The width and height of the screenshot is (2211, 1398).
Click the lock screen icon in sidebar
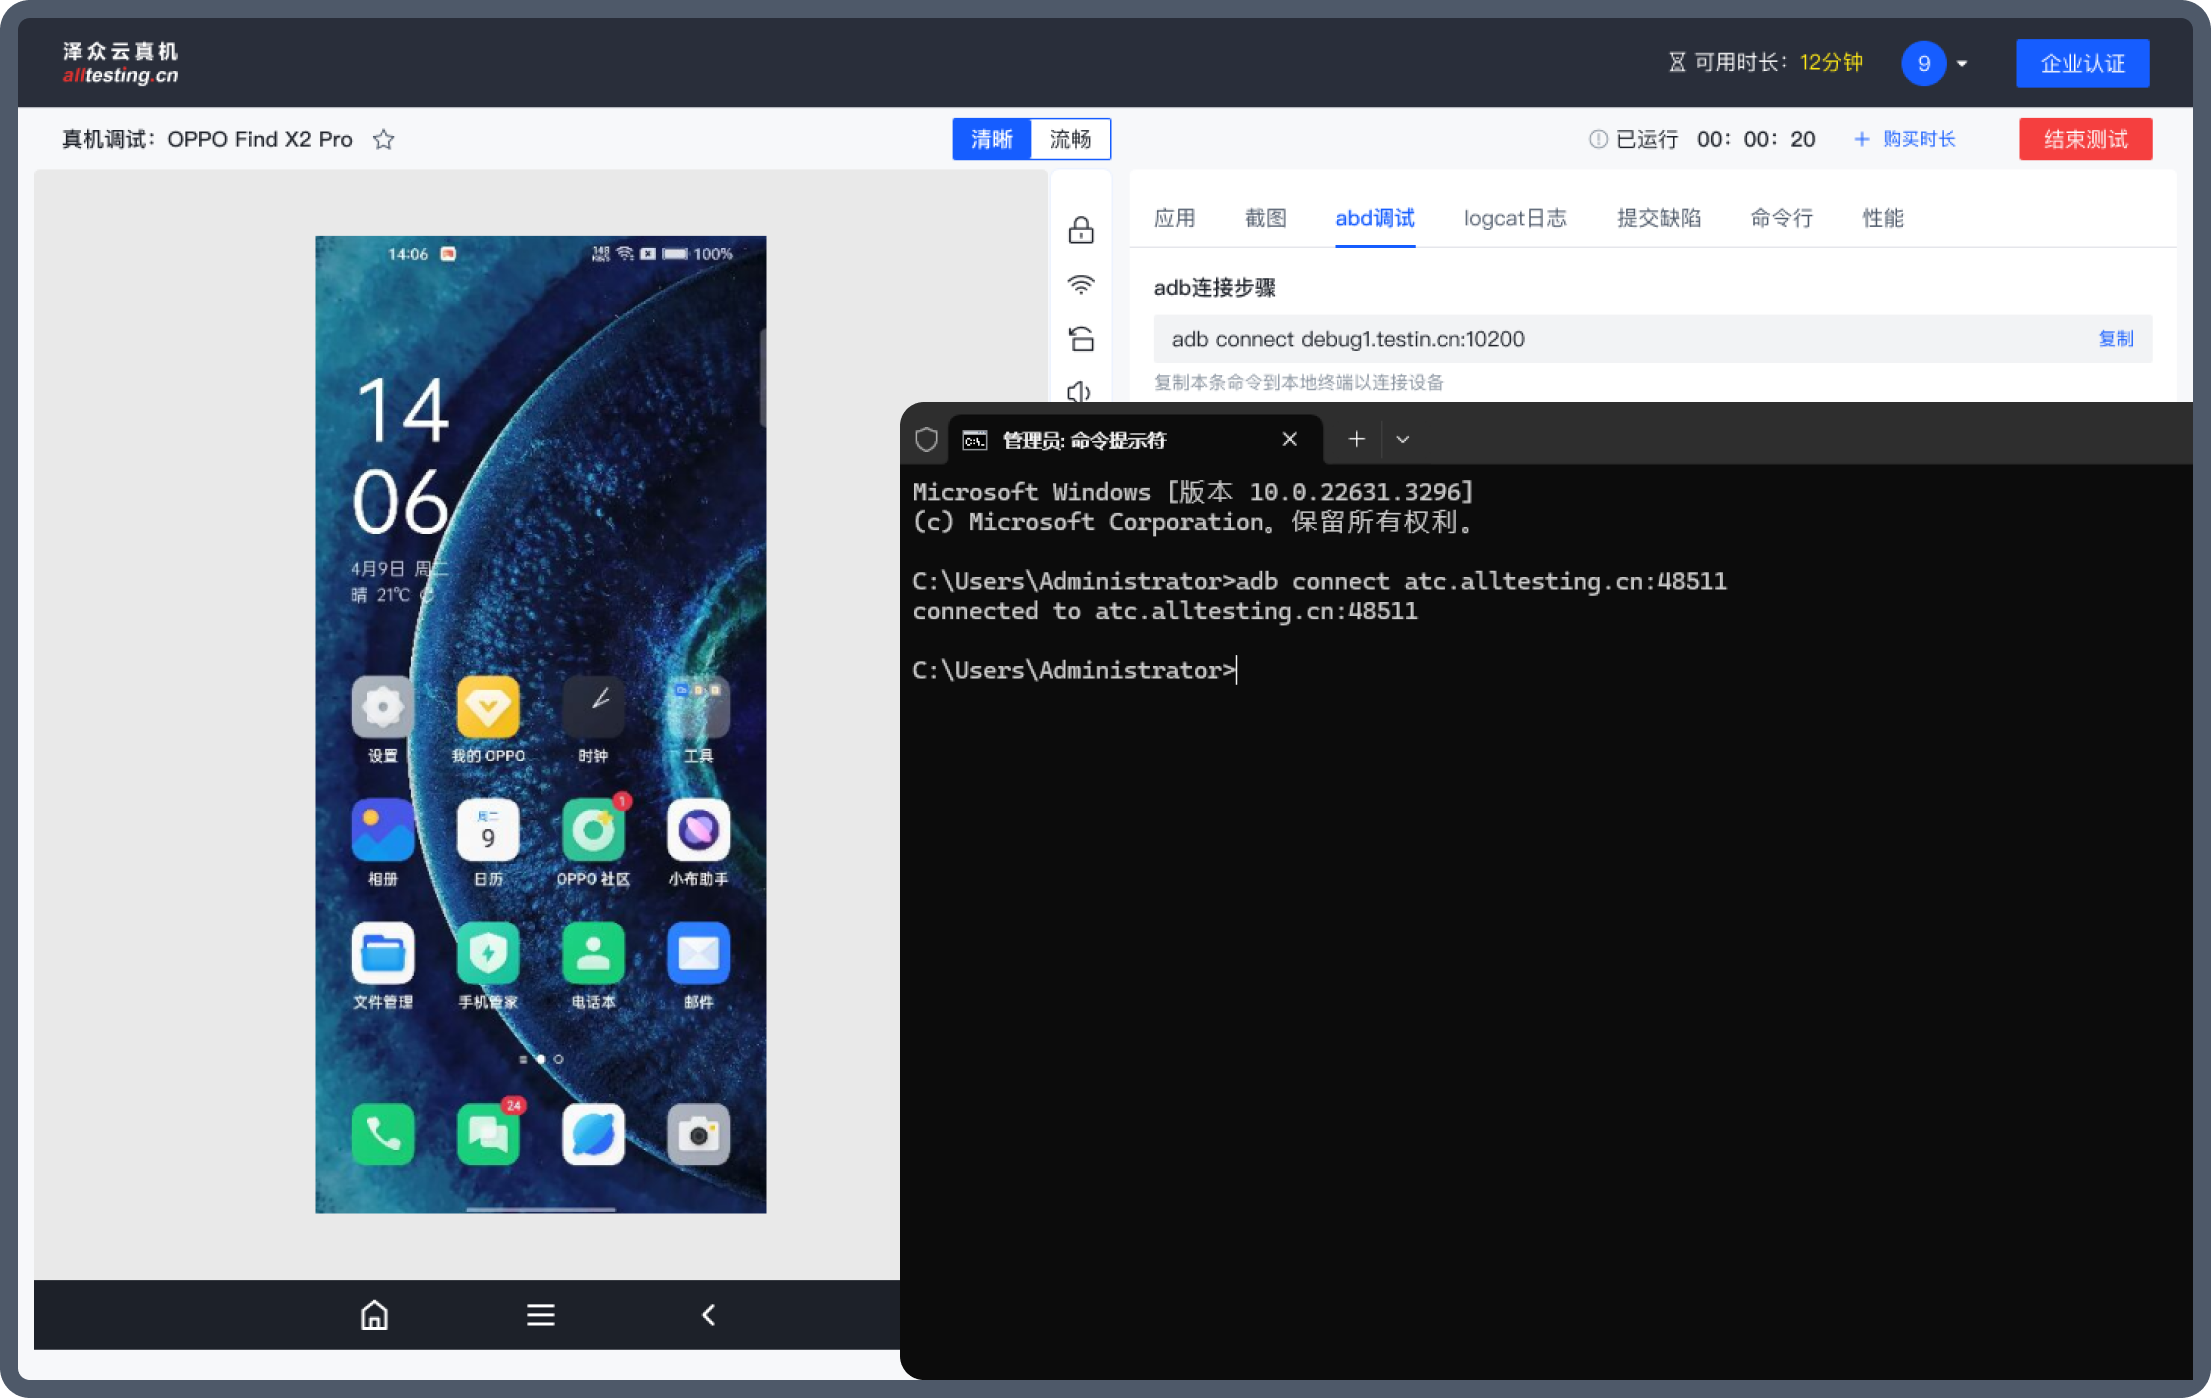pyautogui.click(x=1080, y=231)
